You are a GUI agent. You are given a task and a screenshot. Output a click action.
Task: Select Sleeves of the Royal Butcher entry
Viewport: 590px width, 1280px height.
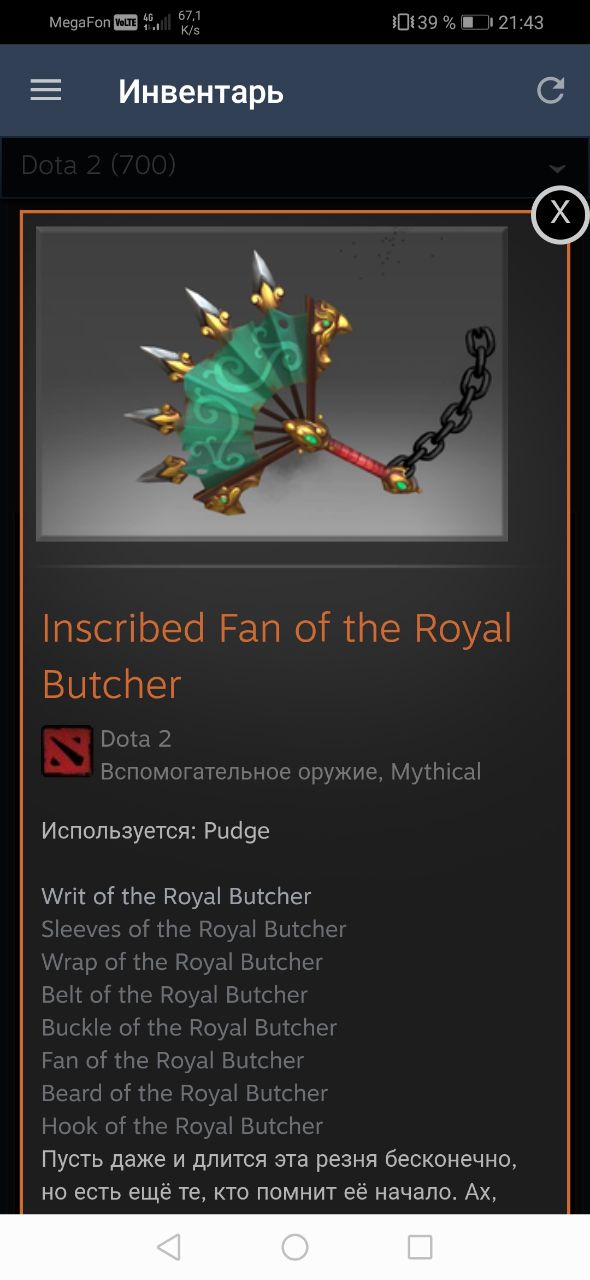click(194, 929)
